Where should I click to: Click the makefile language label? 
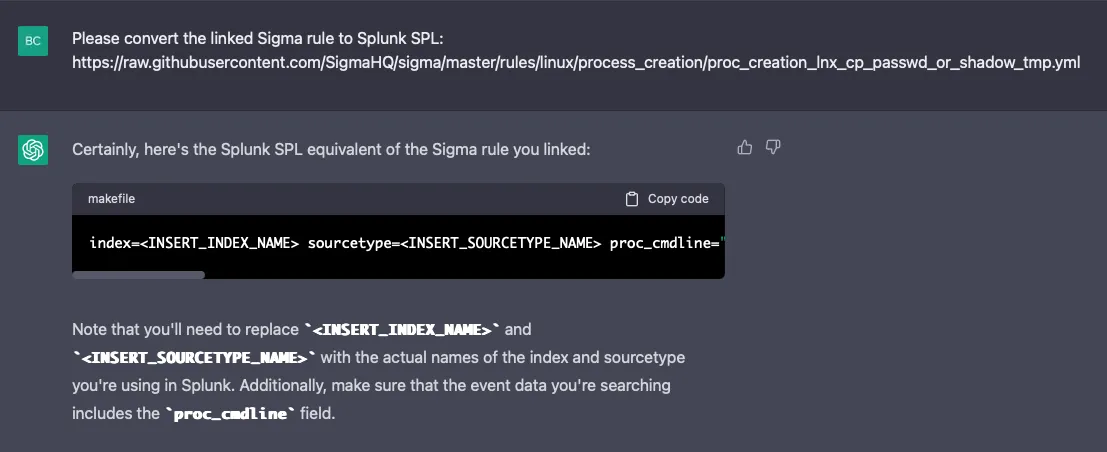(112, 199)
